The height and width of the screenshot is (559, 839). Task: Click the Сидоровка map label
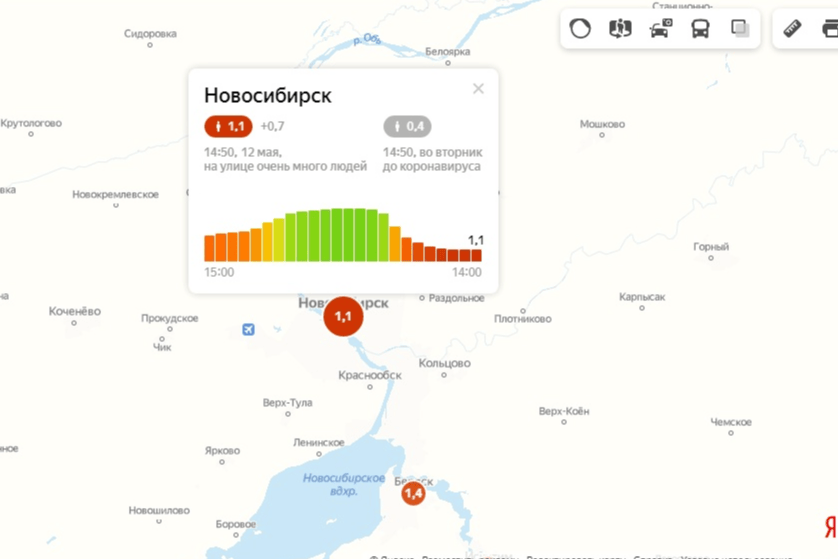[150, 34]
